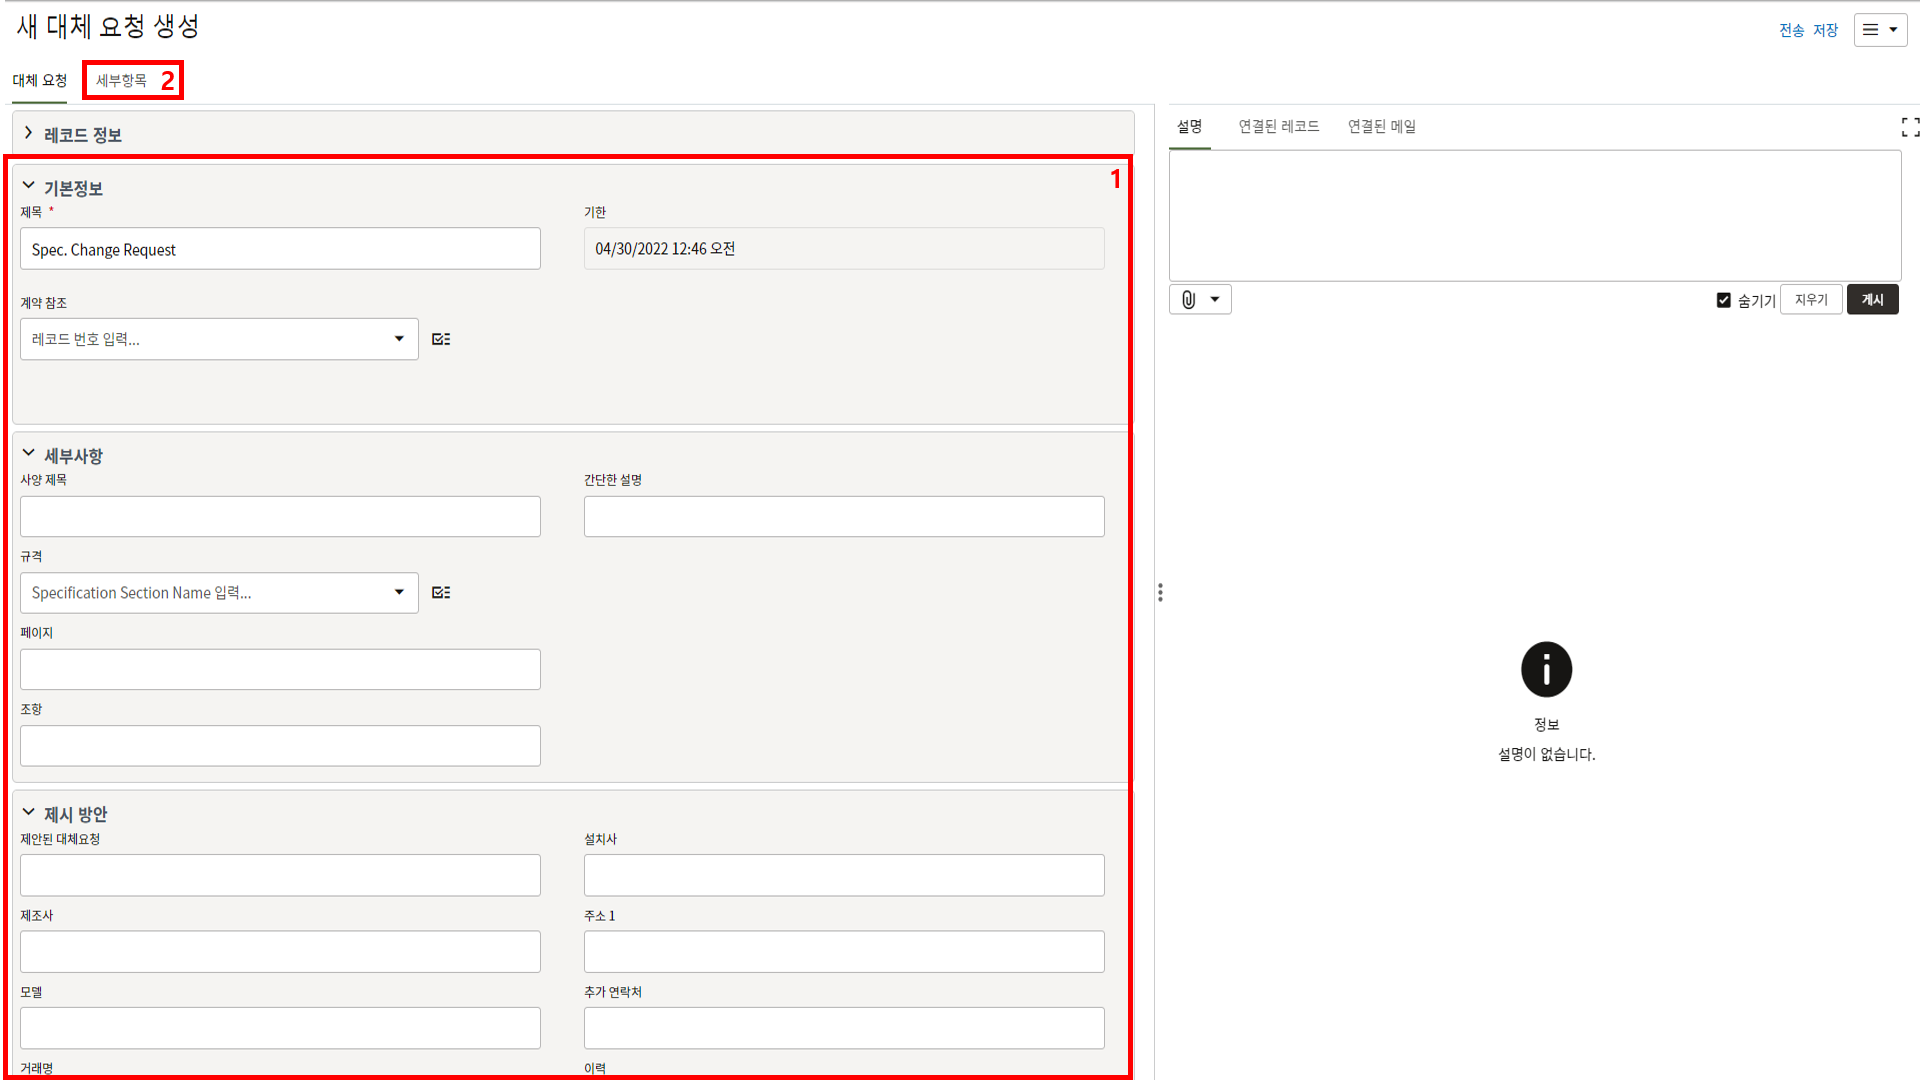Toggle the 숨기기 checkbox
Image resolution: width=1920 pixels, height=1080 pixels.
click(1724, 300)
